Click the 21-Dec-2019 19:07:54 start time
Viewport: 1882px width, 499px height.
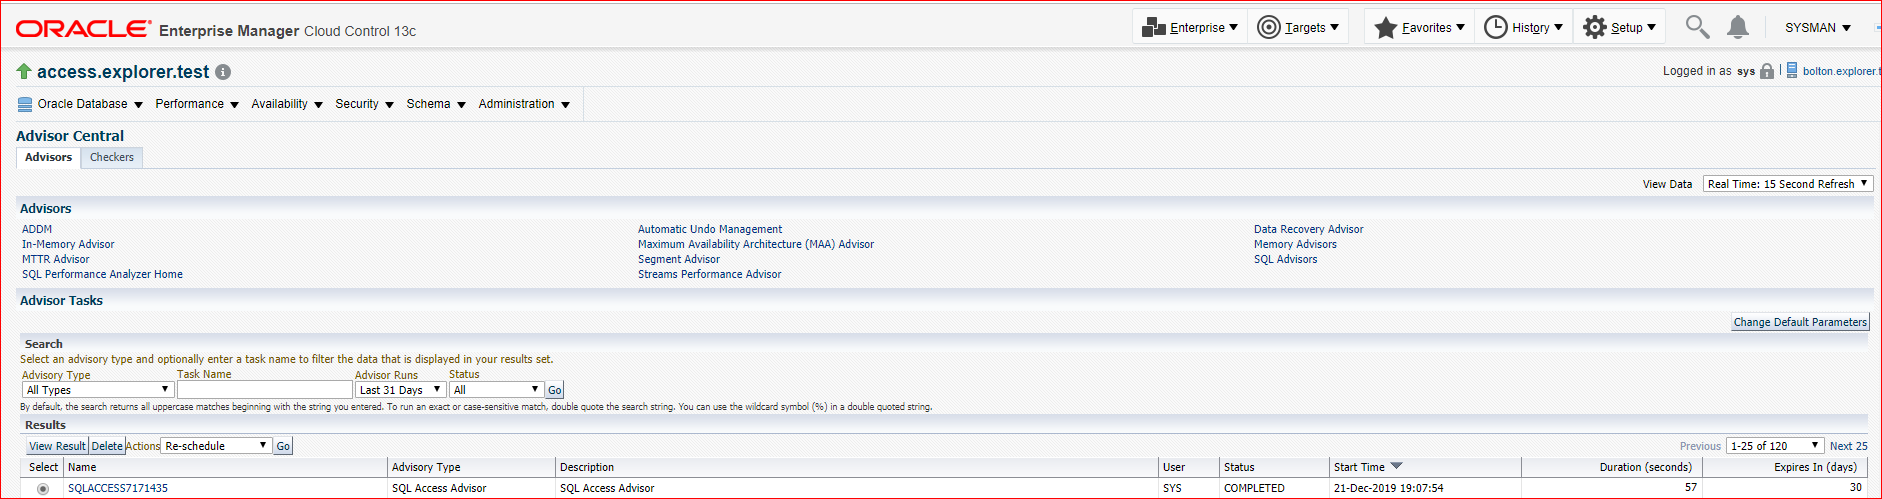click(x=1388, y=488)
